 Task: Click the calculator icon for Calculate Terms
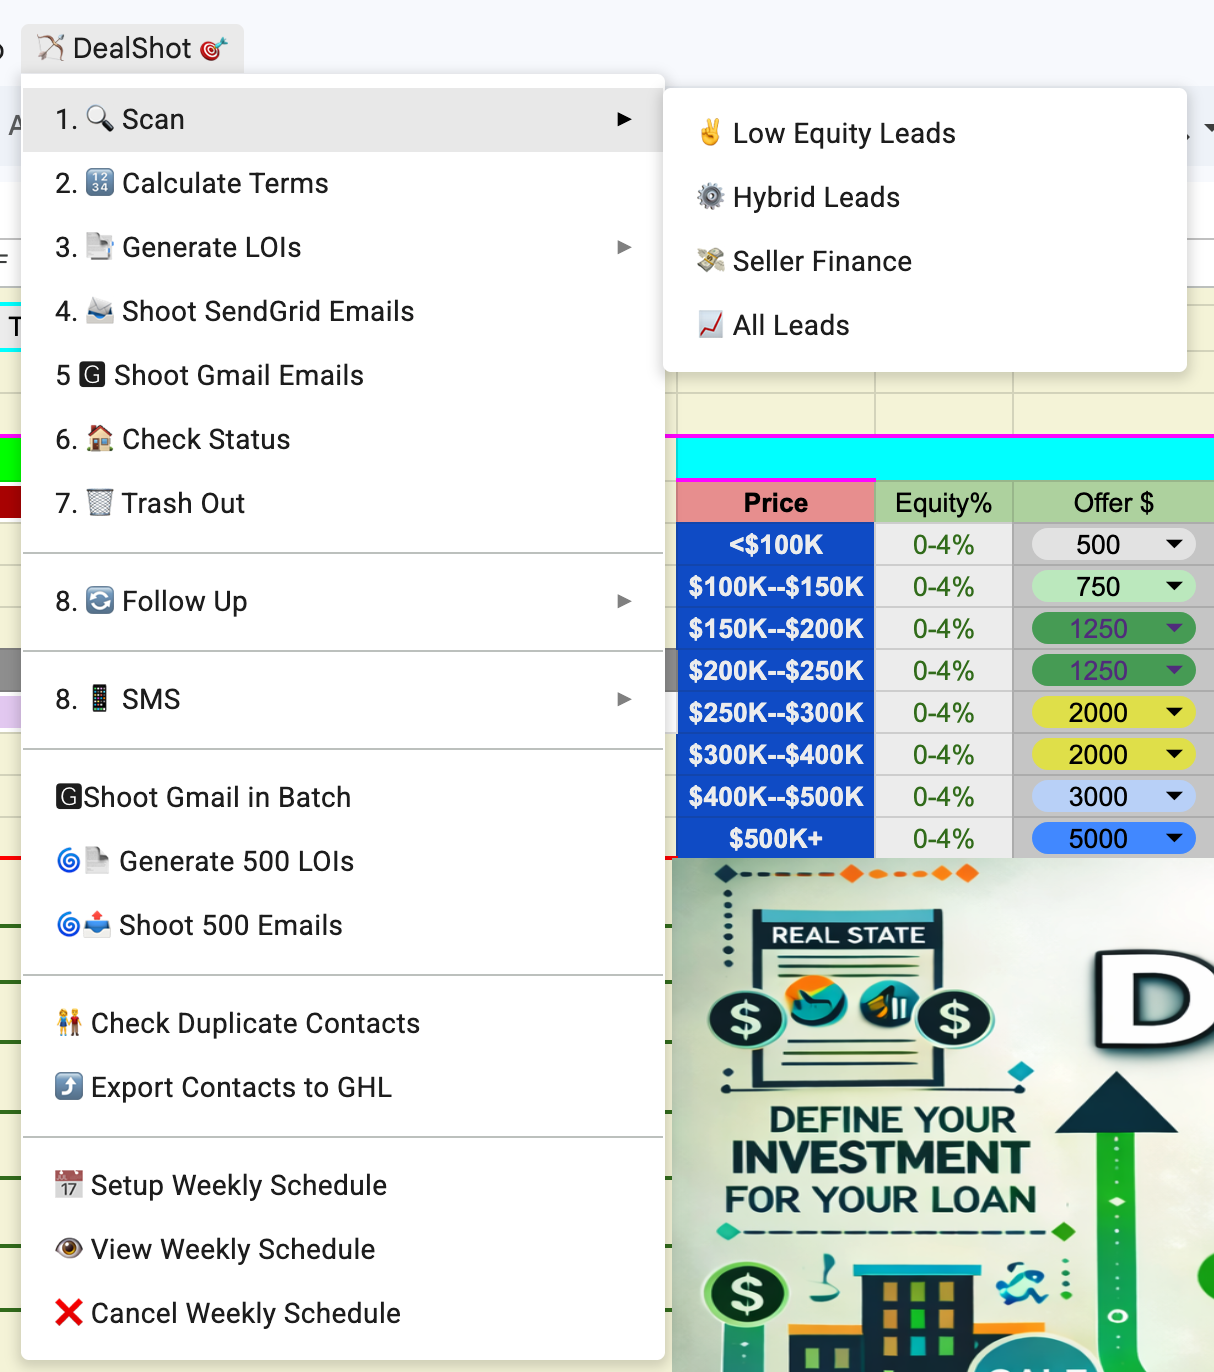[99, 183]
